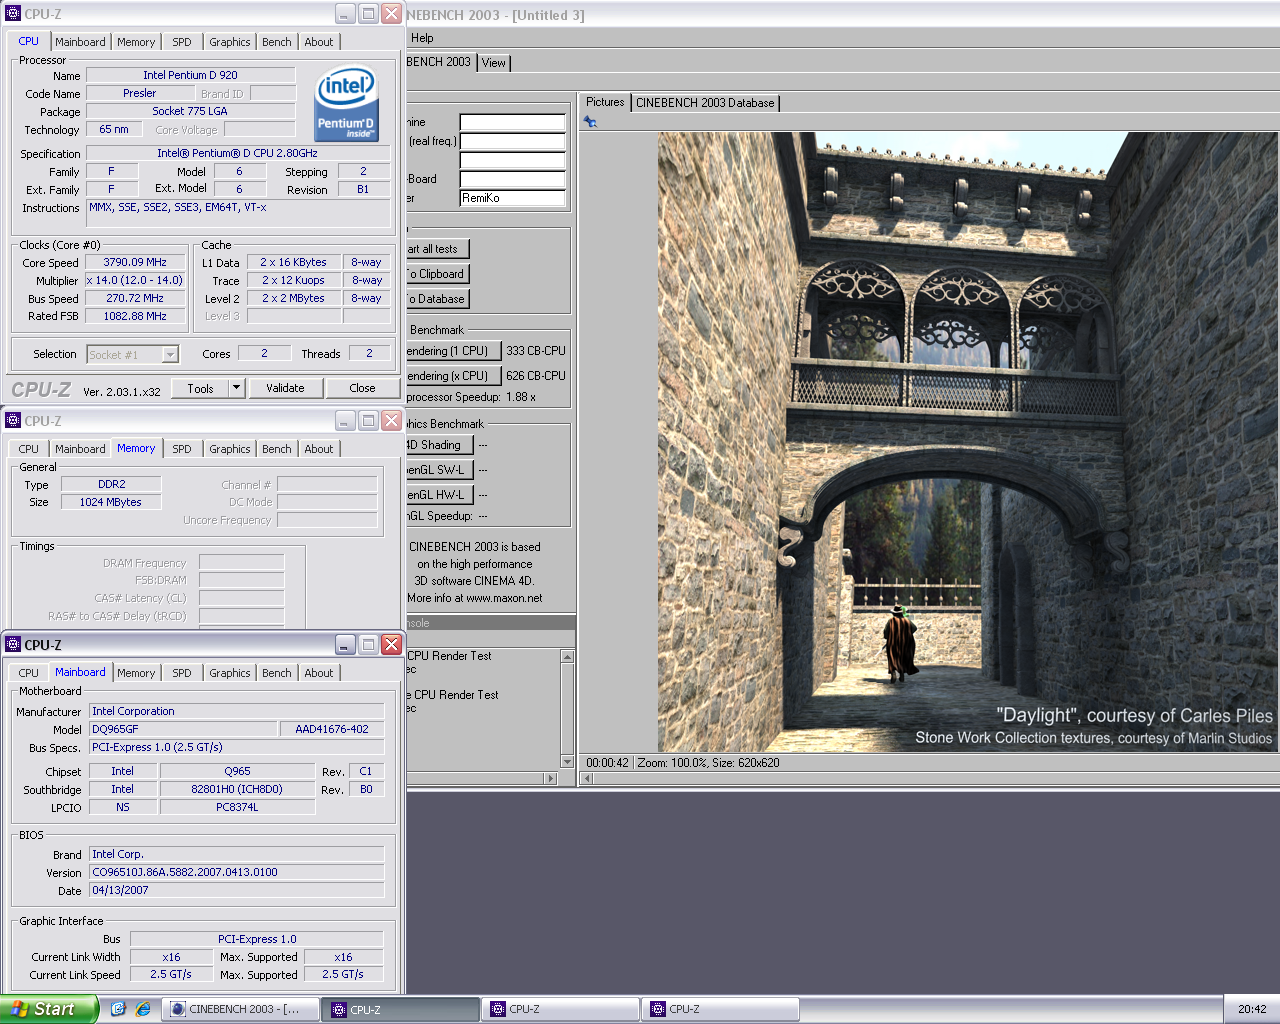The height and width of the screenshot is (1024, 1280).
Task: Click the system tray clock showing 20:42
Action: pos(1252,1009)
